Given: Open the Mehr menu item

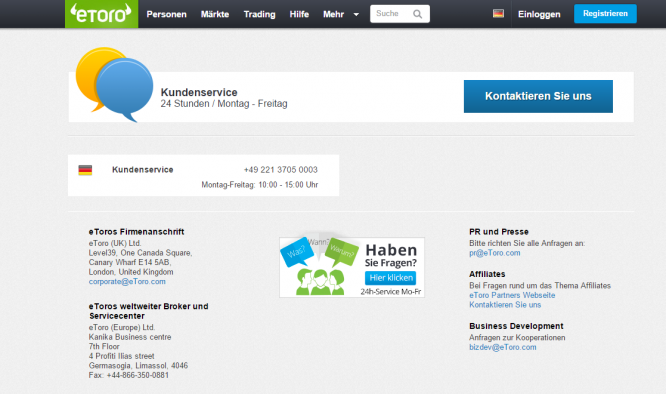Looking at the screenshot, I should pos(333,14).
